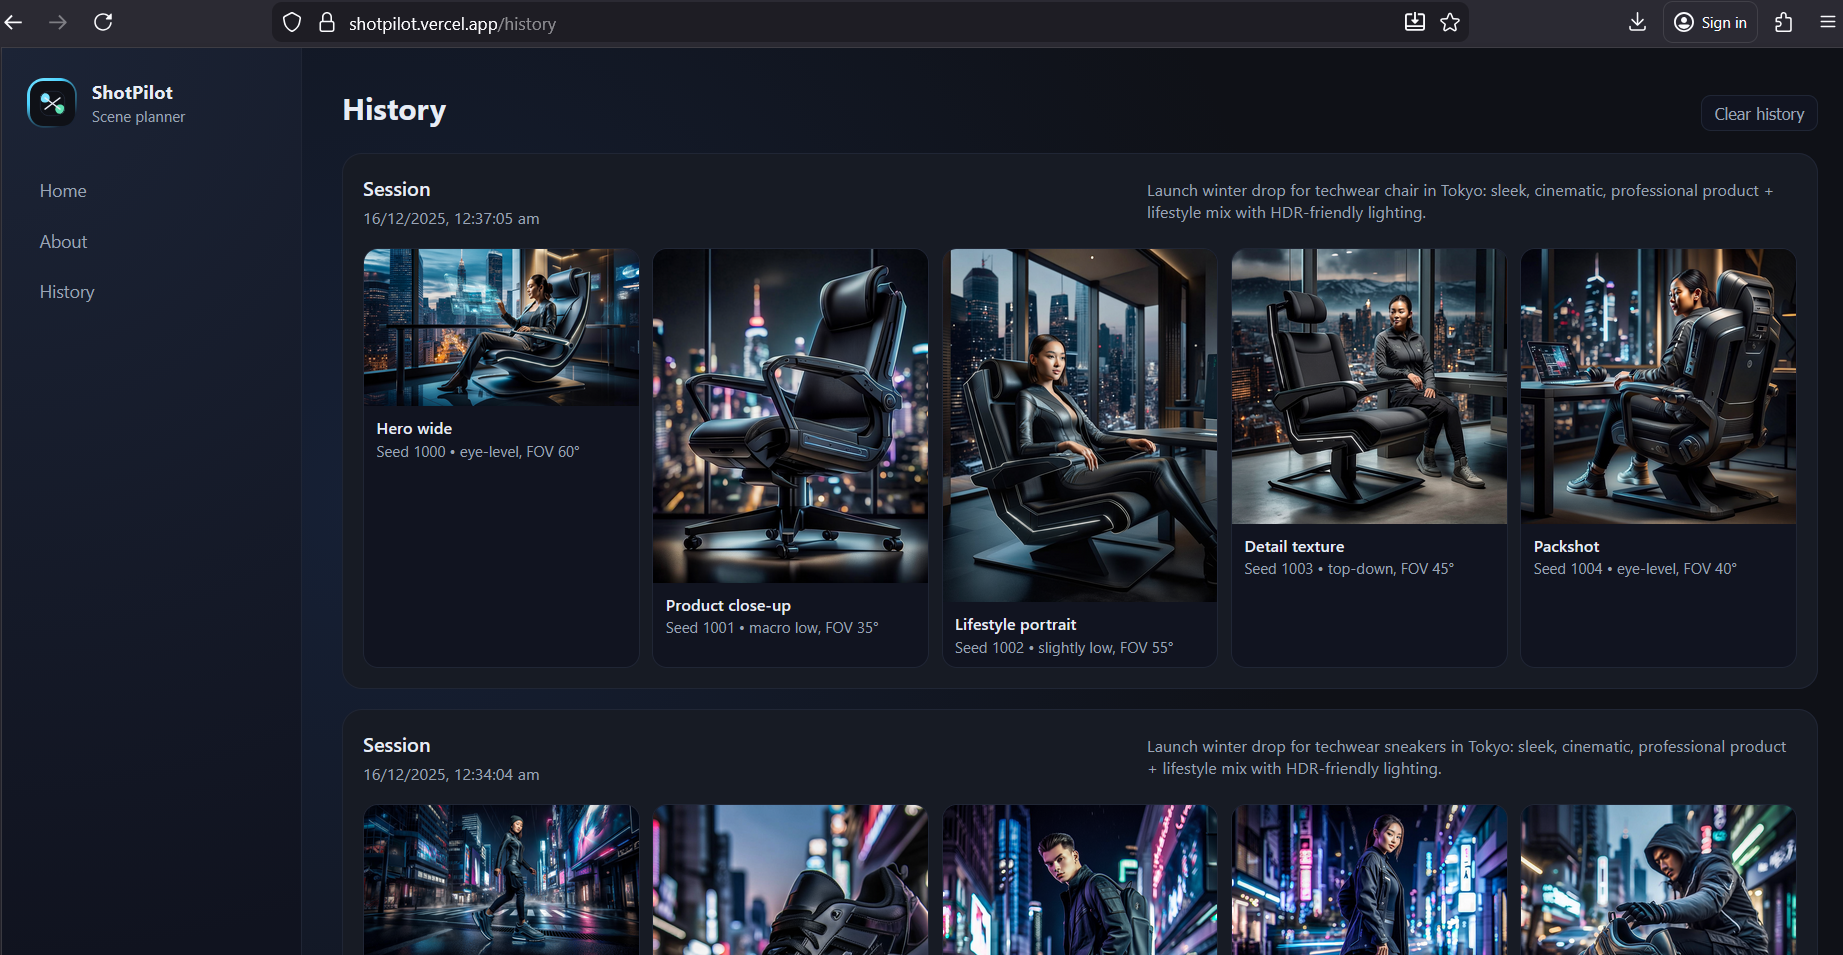1843x955 pixels.
Task: Click 'Seed 1001 • macro low, FOV 35°' text
Action: (x=772, y=628)
